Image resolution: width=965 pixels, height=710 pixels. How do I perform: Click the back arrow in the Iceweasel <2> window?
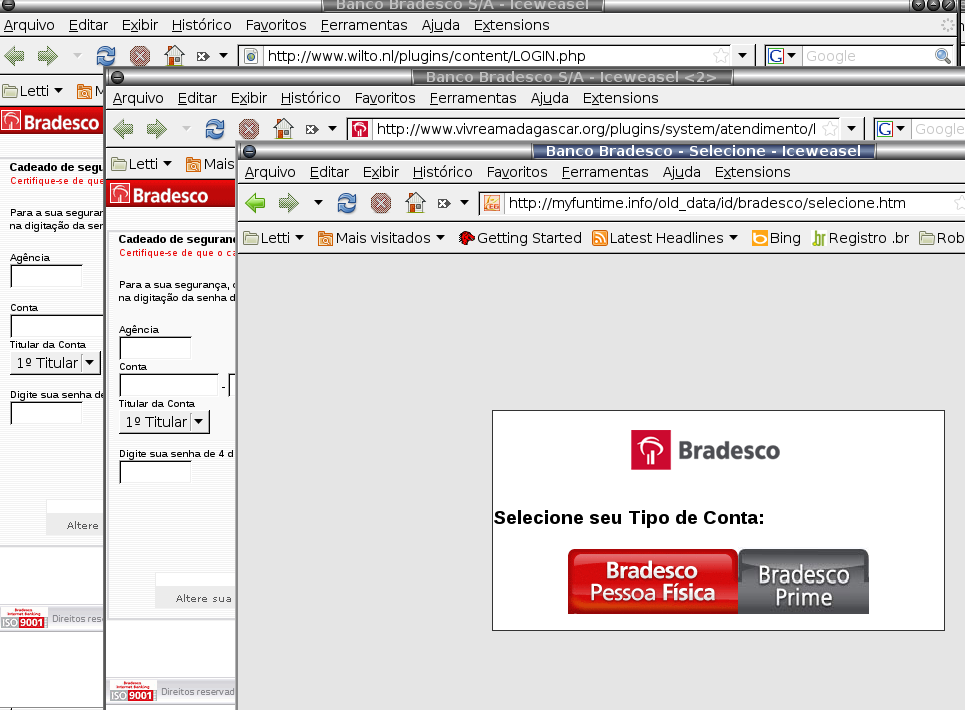point(124,129)
